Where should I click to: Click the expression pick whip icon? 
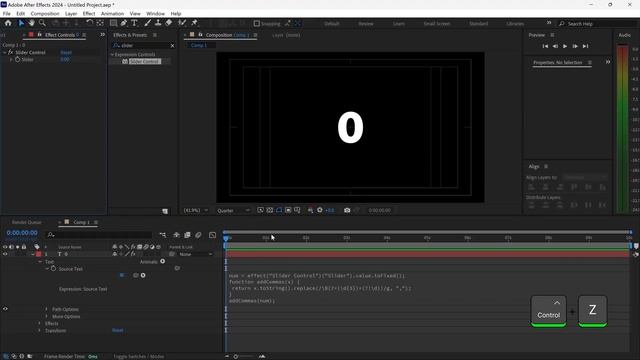(136, 276)
